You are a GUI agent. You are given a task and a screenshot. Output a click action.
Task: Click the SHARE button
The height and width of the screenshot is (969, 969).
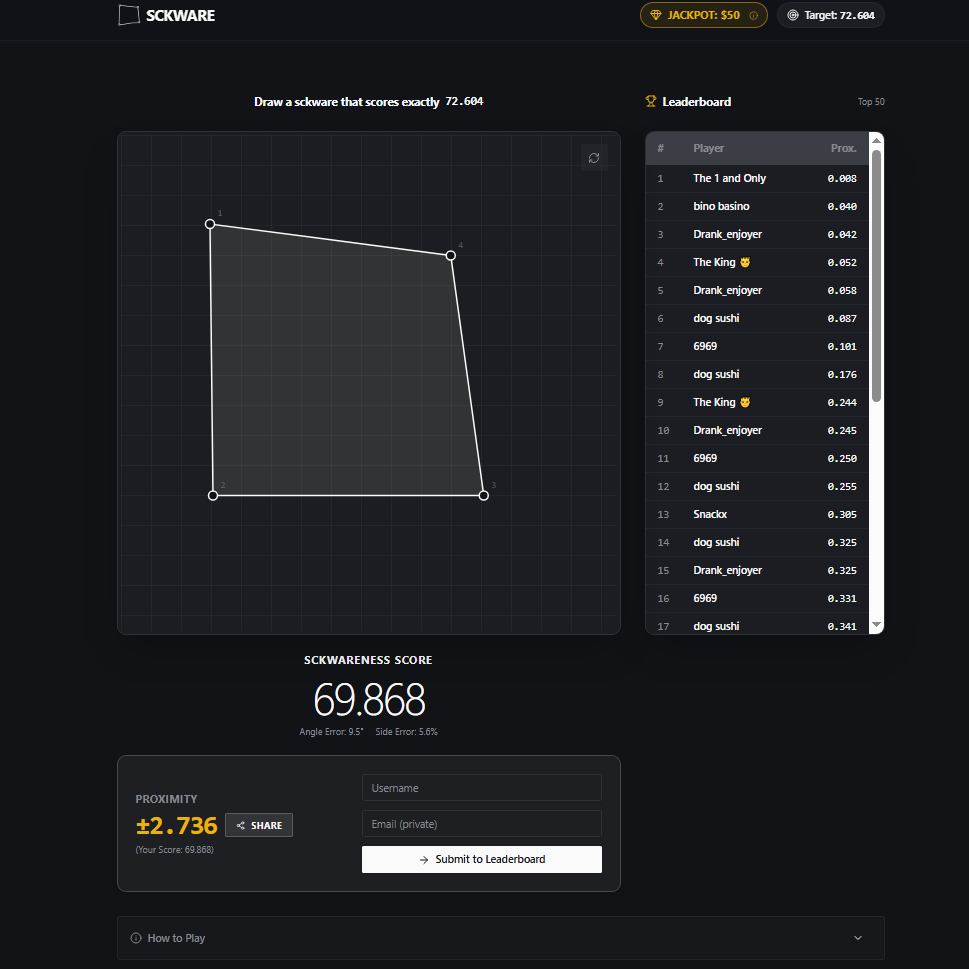259,825
